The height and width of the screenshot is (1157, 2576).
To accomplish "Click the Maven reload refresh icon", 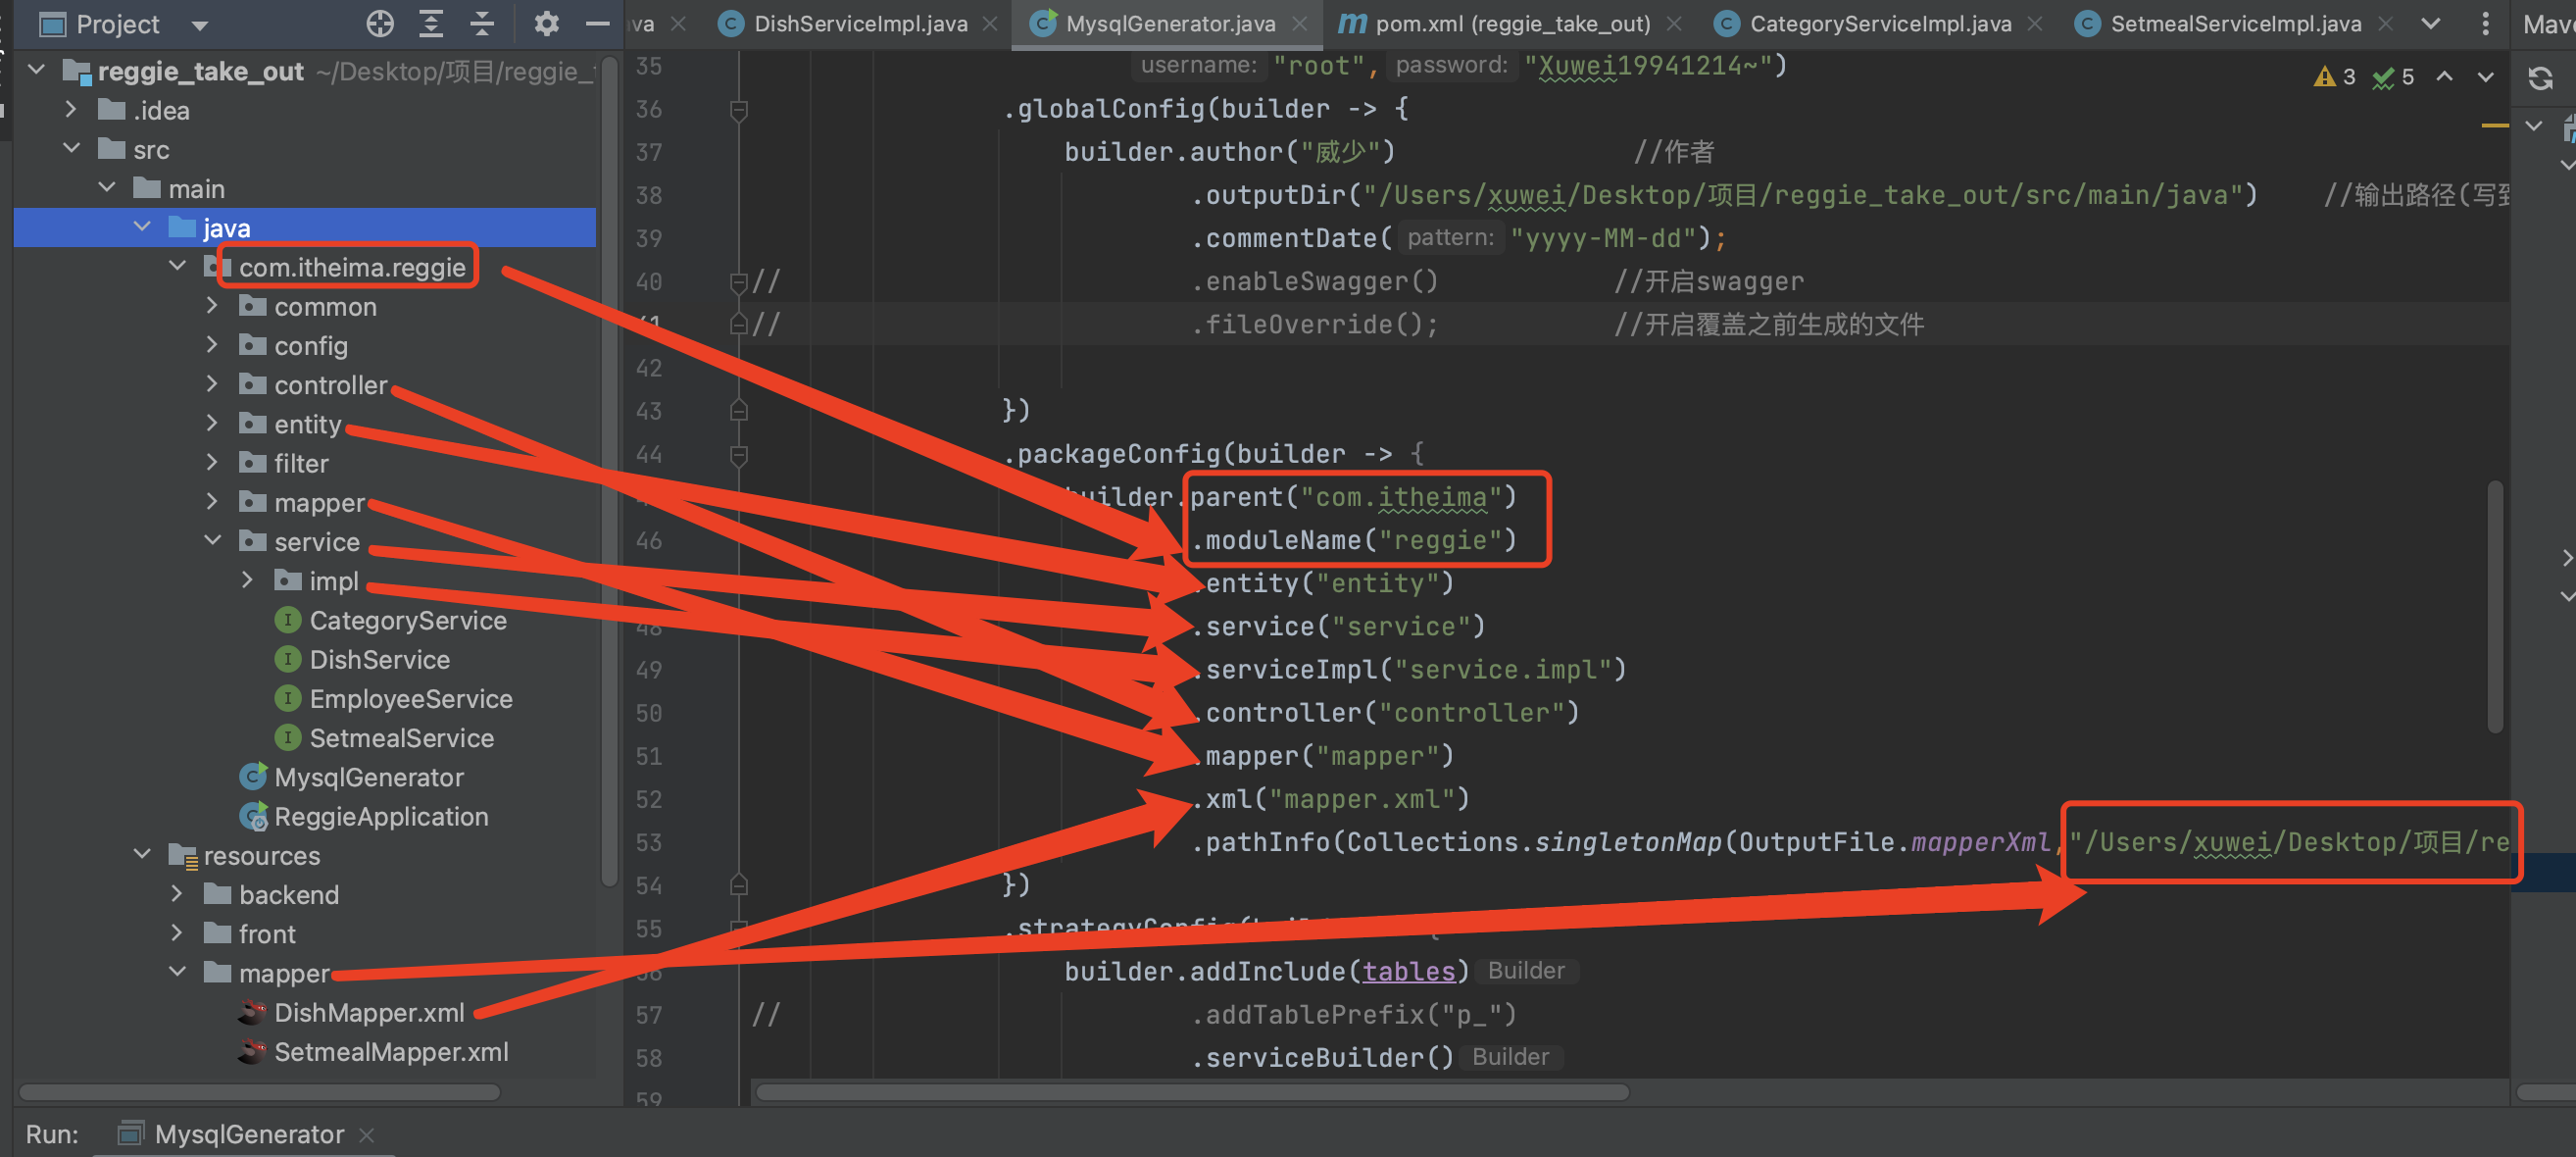I will coord(2540,78).
